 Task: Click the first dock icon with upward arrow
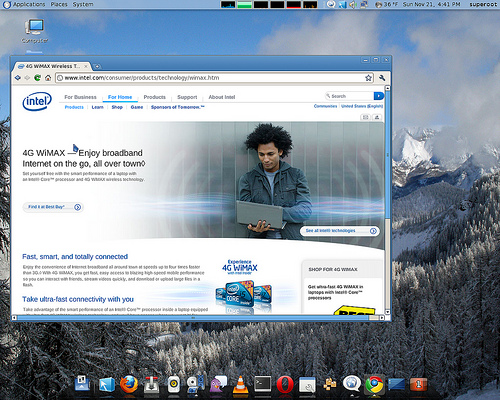tap(82, 384)
